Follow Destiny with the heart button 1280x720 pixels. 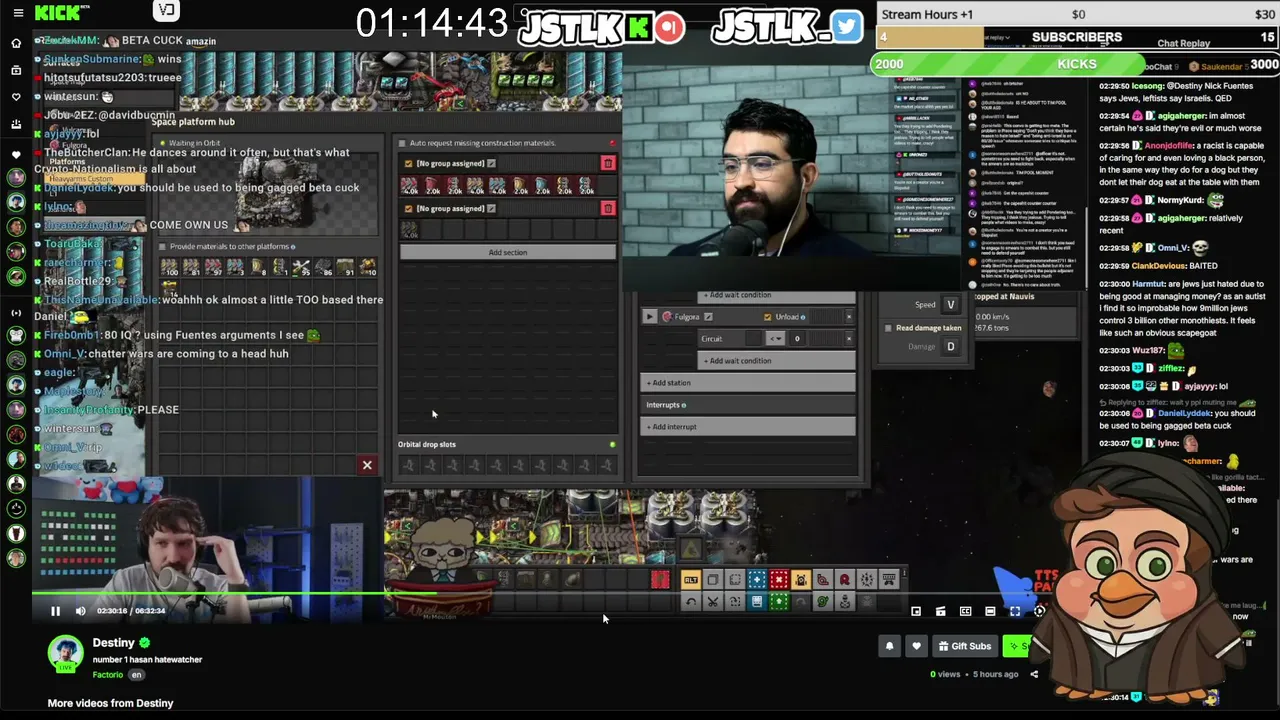(916, 646)
